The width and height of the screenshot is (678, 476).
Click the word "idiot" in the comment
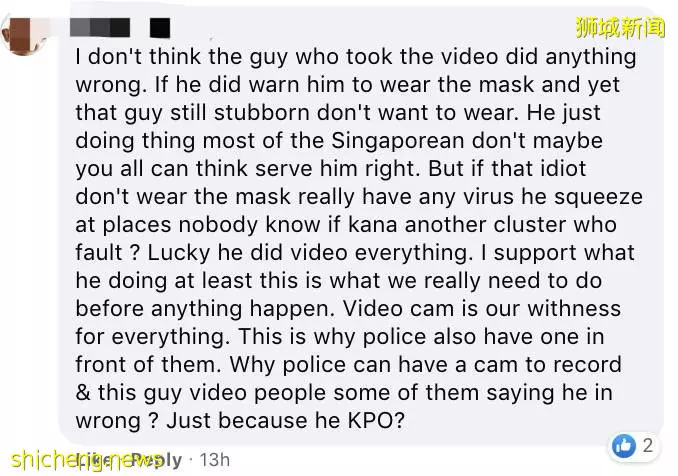click(x=563, y=169)
